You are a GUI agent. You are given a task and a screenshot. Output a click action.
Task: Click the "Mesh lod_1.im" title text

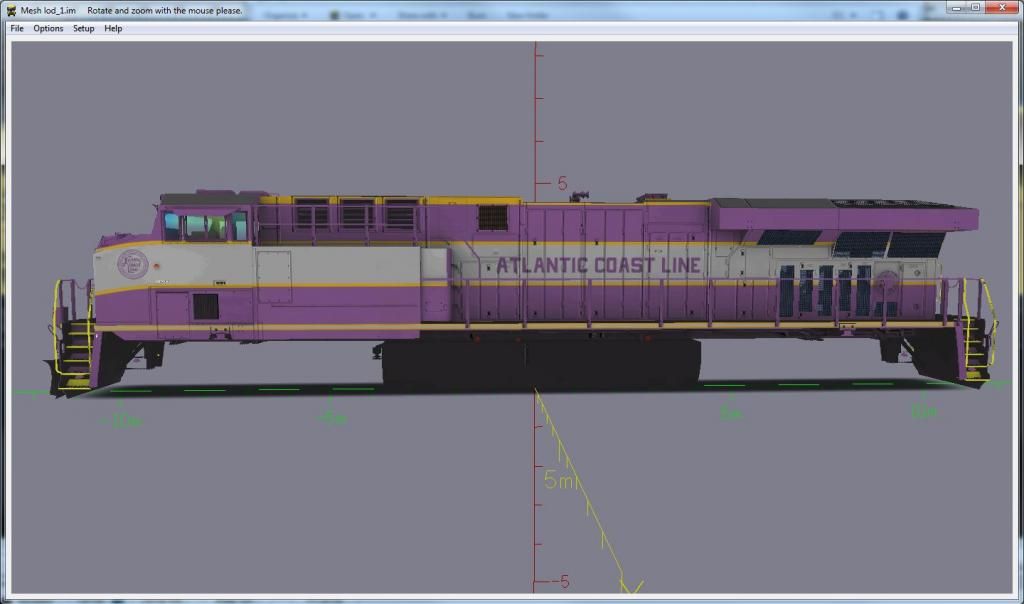pos(48,10)
